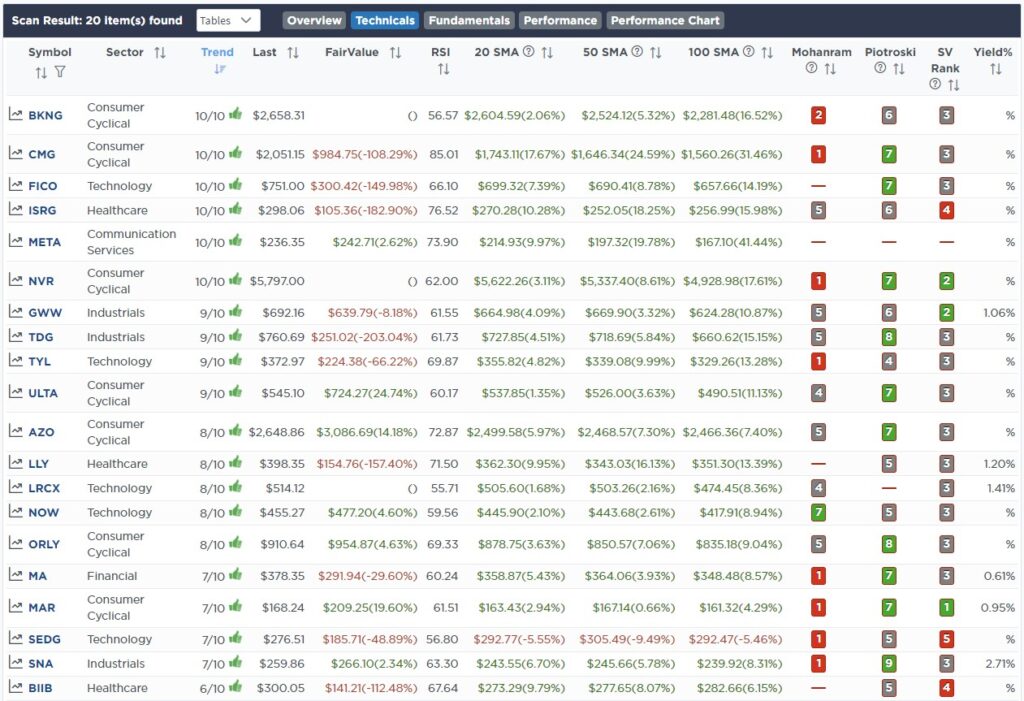Click the thumbs-up trend icon for MA
Image resolution: width=1024 pixels, height=701 pixels.
pos(236,574)
